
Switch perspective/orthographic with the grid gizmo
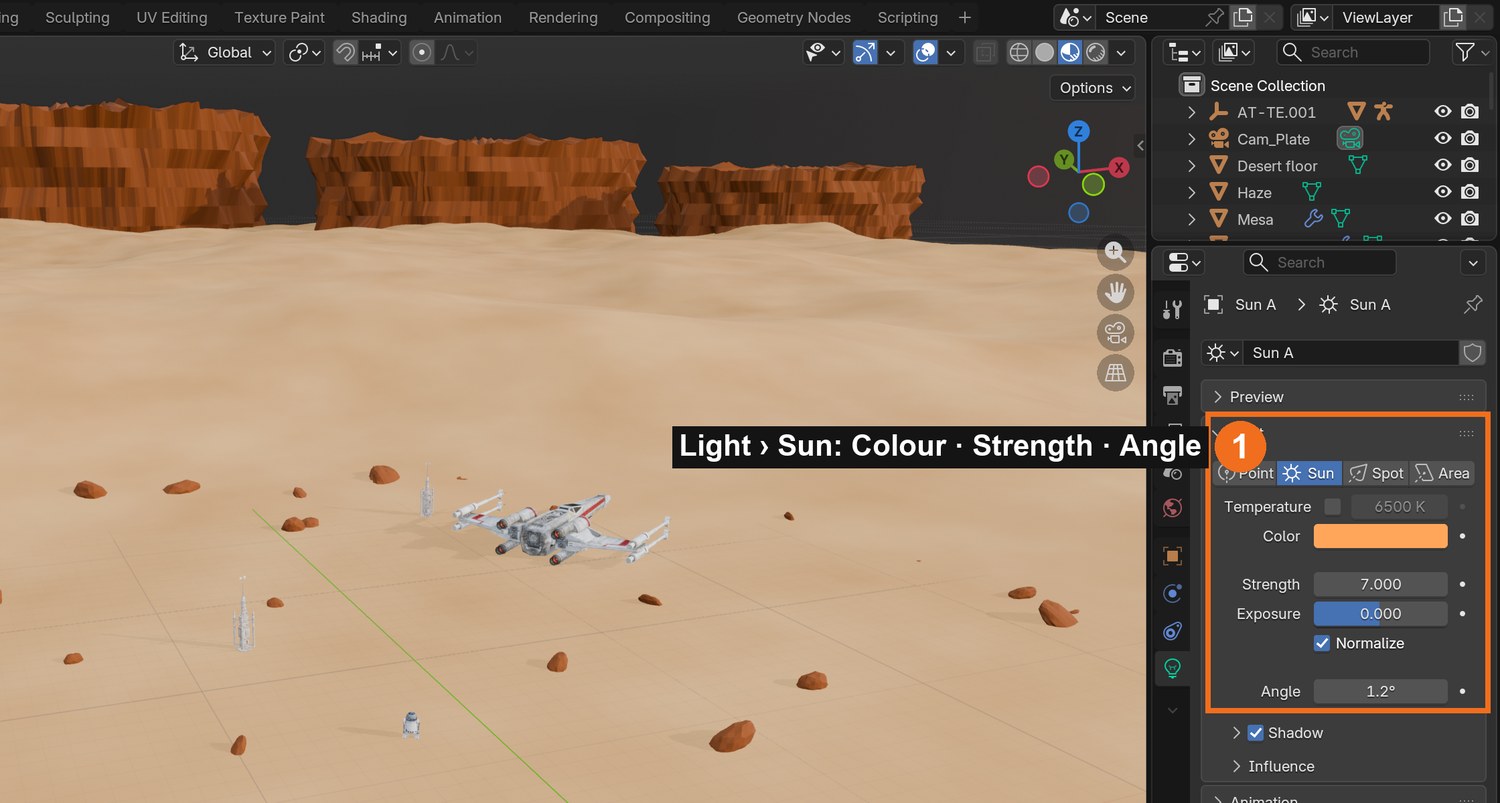tap(1115, 373)
